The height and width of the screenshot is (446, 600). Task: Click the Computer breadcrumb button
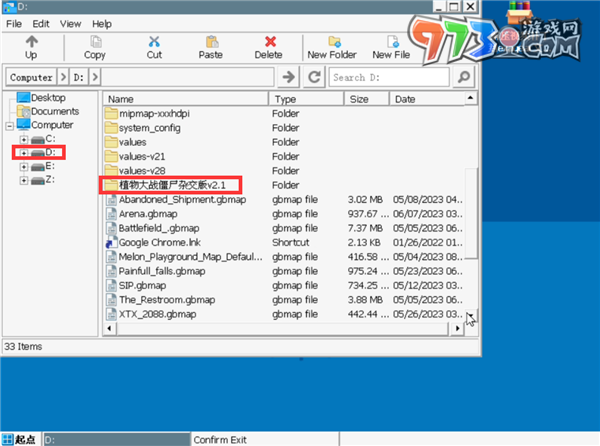coord(31,77)
